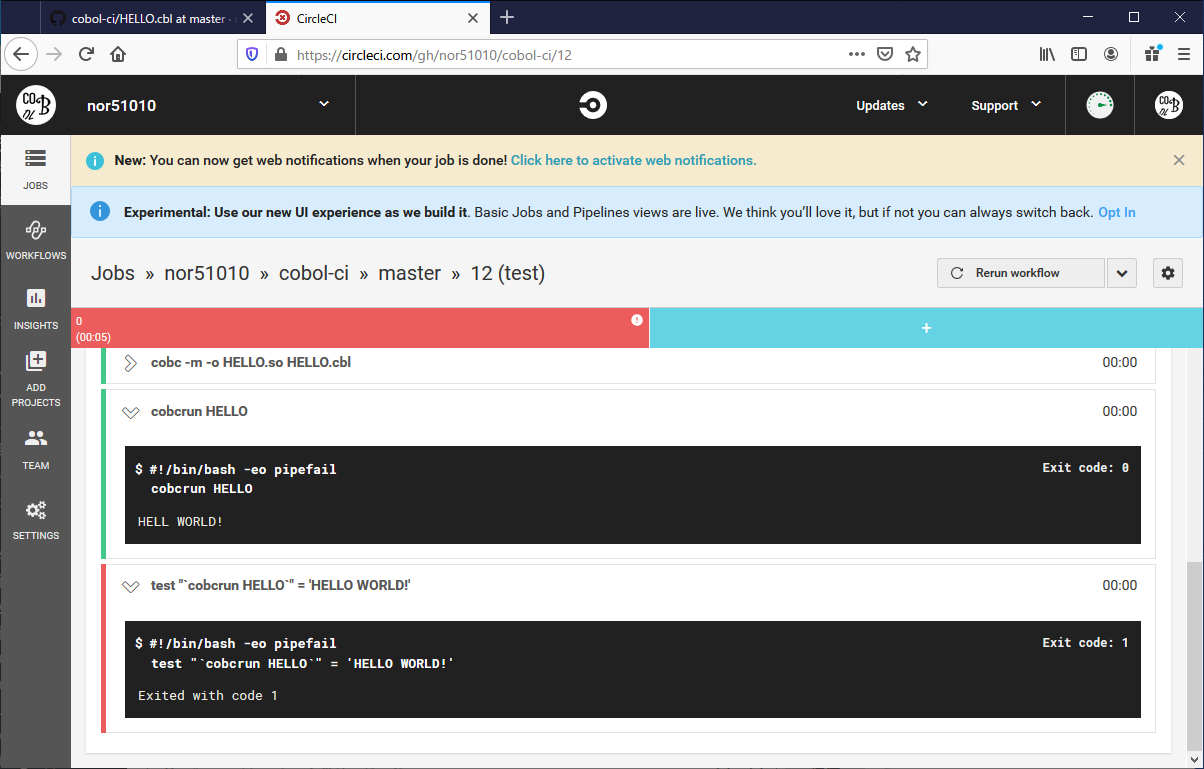1204x769 pixels.
Task: Click Rerun workflow button
Action: (1021, 273)
